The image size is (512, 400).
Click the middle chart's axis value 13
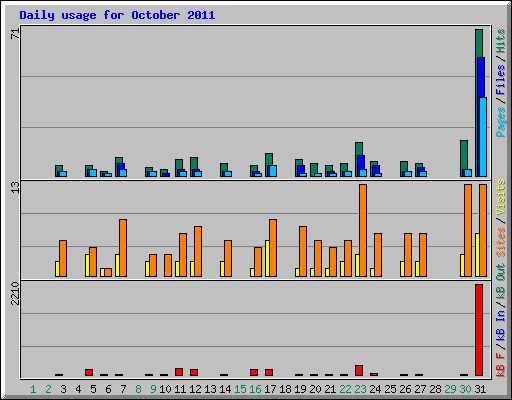(15, 187)
